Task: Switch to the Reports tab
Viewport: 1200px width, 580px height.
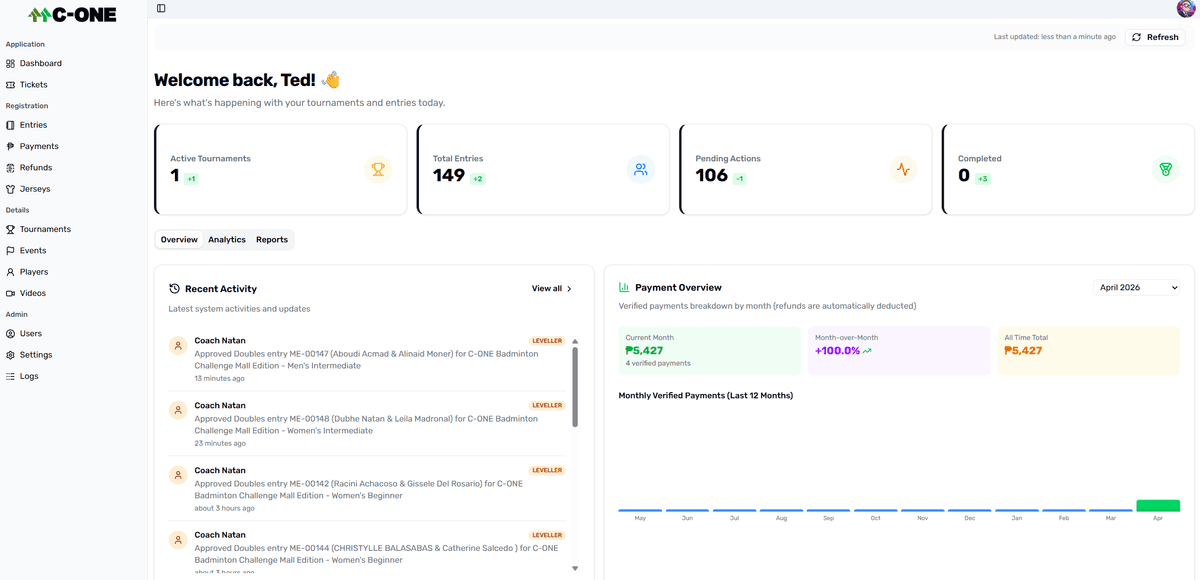Action: coord(272,240)
